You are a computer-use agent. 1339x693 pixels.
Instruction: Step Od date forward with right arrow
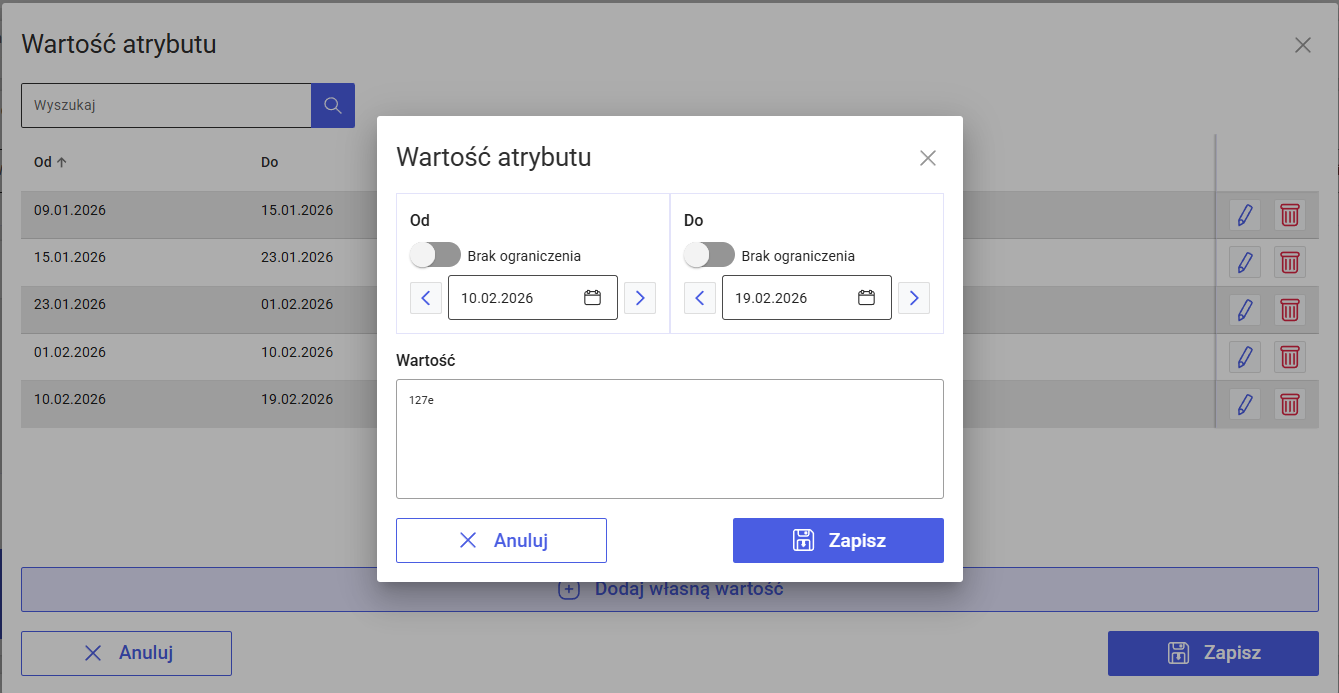click(x=640, y=298)
